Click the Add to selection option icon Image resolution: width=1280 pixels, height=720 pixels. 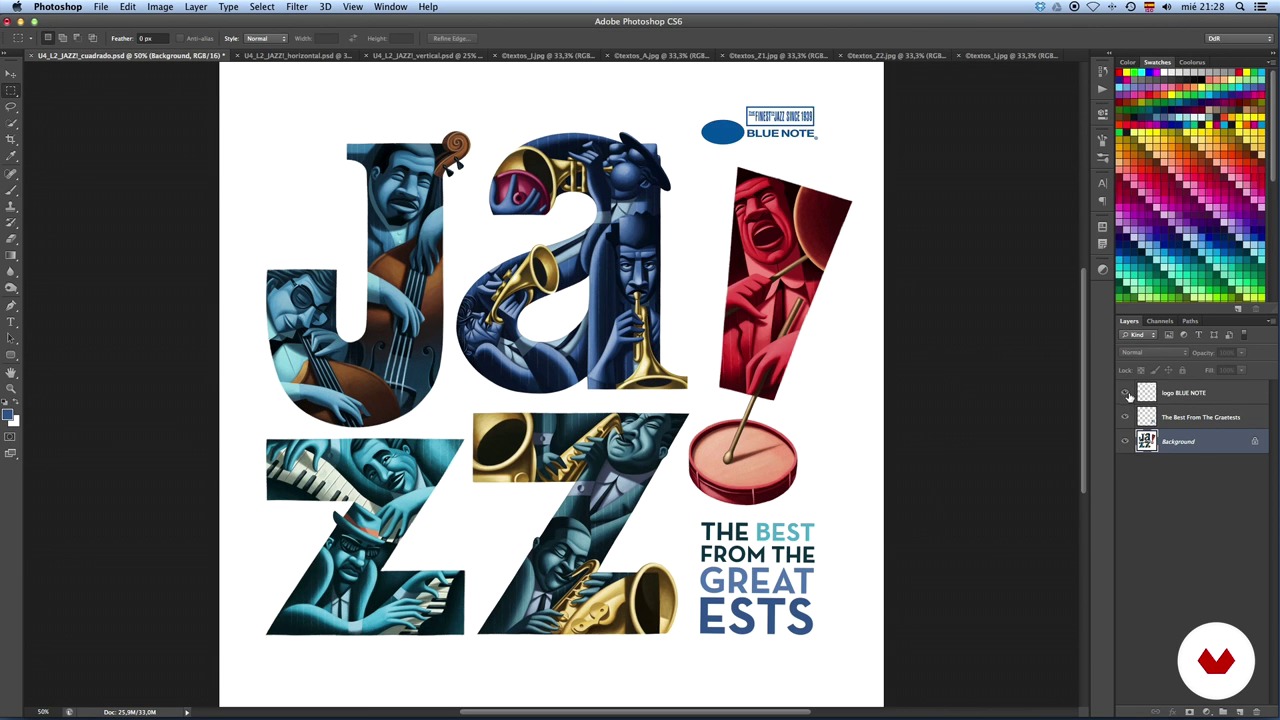coord(62,38)
